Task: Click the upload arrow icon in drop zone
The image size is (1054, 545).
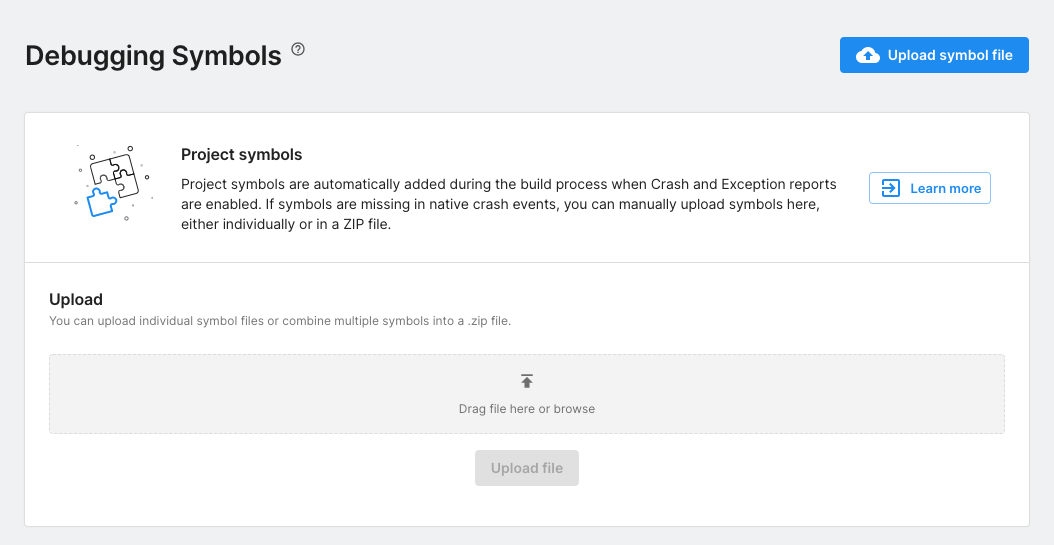Action: tap(527, 381)
